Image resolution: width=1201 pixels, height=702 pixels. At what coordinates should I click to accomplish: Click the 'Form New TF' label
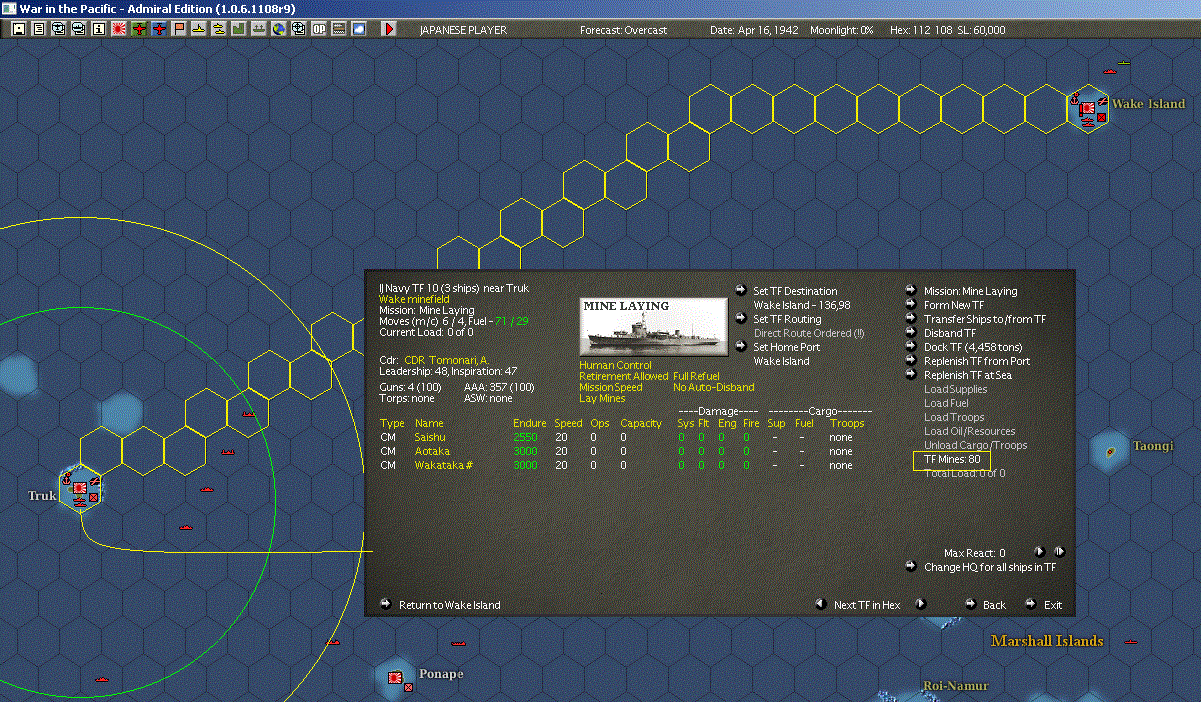[954, 305]
